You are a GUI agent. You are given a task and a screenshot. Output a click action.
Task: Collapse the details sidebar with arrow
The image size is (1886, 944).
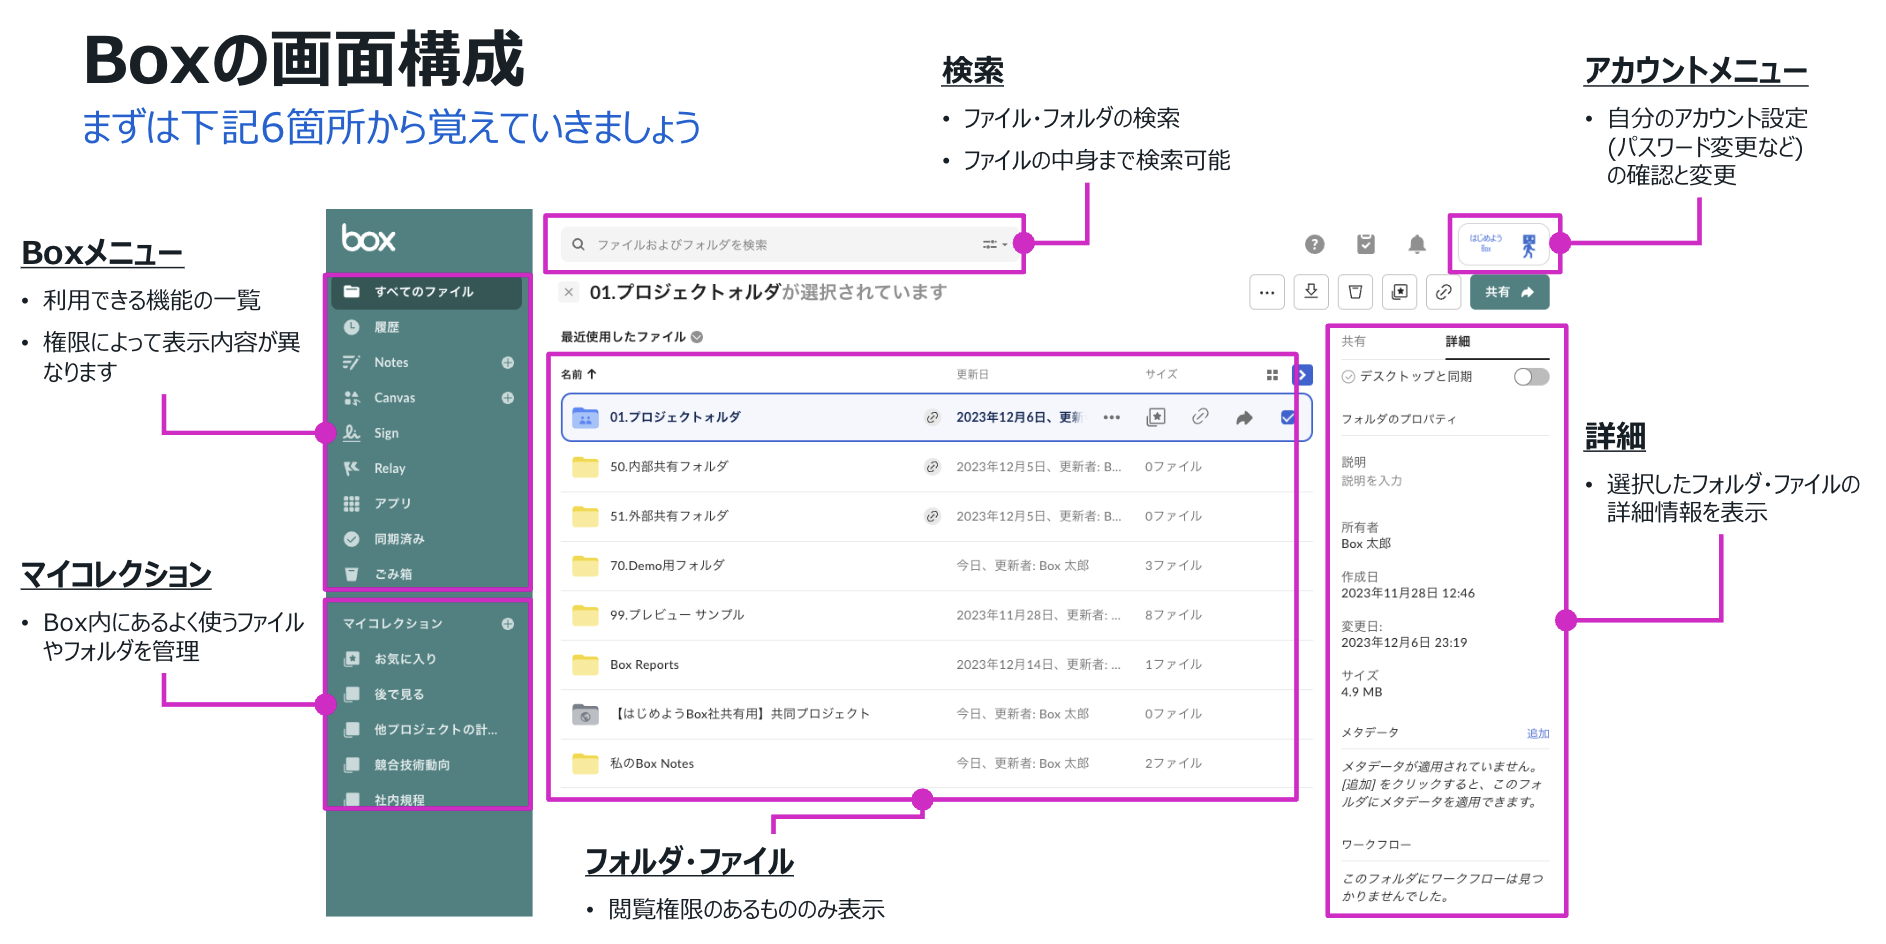click(1302, 375)
